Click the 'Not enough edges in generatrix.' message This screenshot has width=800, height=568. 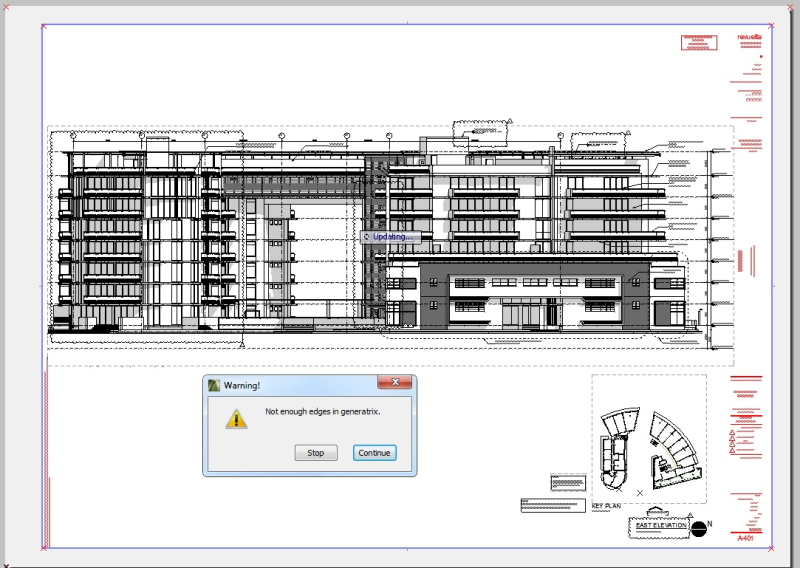(322, 411)
